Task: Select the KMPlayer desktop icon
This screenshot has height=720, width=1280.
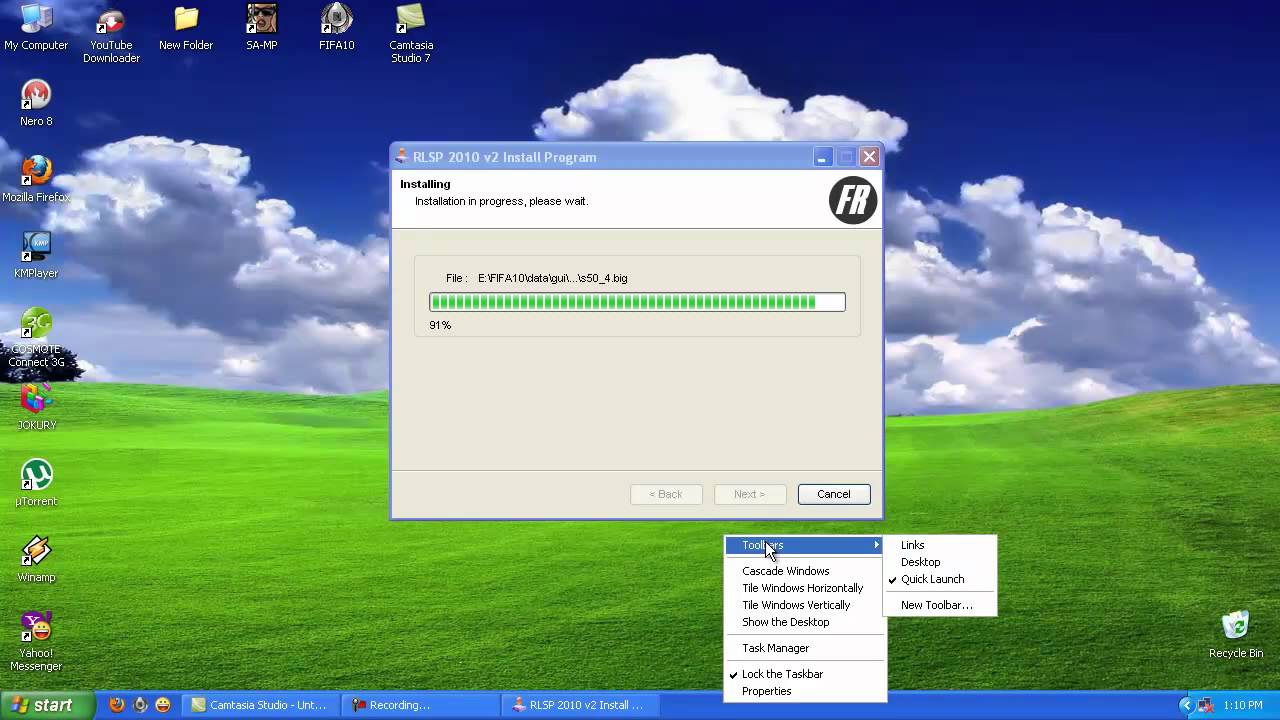Action: [36, 255]
